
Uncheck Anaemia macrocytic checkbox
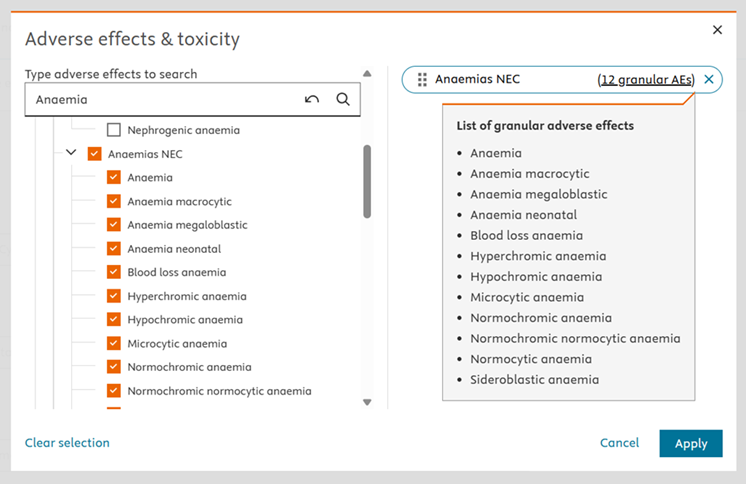[x=114, y=201]
